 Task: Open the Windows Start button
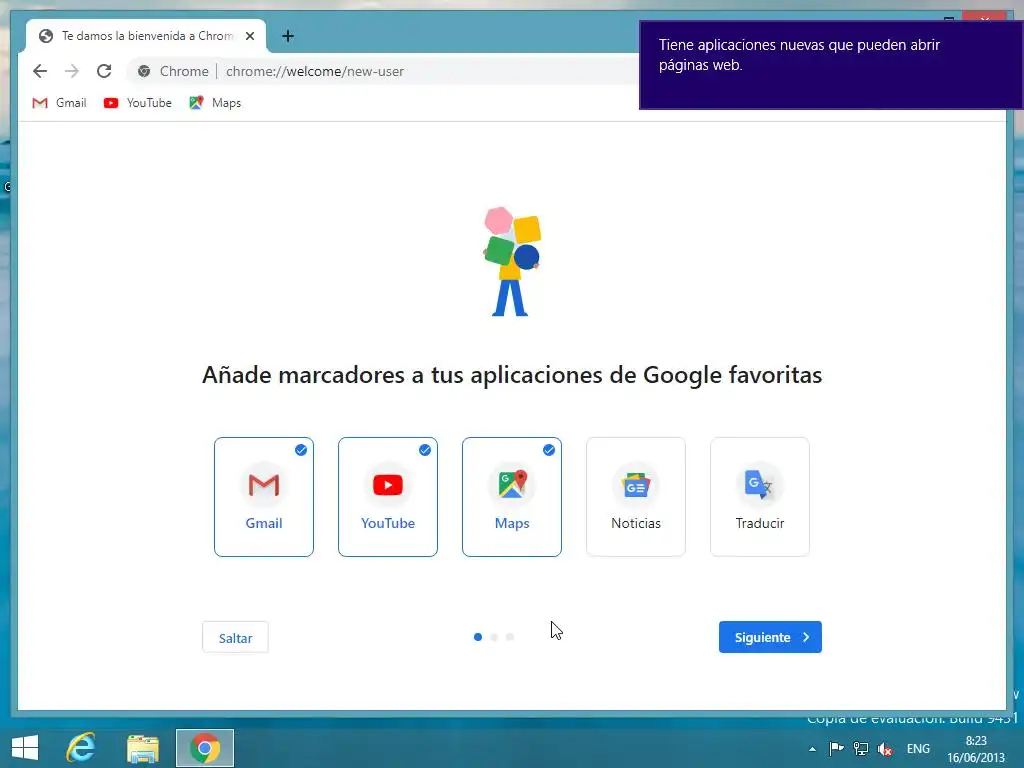(x=25, y=748)
